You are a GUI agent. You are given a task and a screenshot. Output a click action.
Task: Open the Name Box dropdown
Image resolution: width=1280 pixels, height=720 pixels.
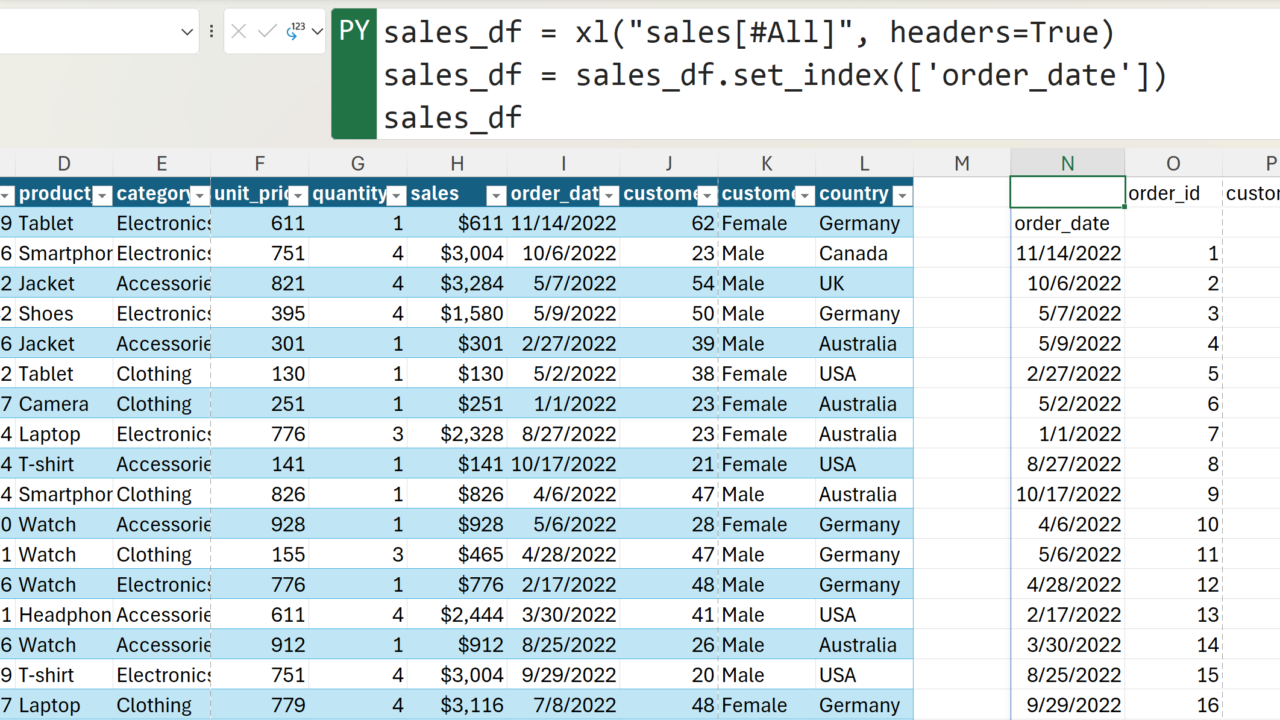point(187,32)
